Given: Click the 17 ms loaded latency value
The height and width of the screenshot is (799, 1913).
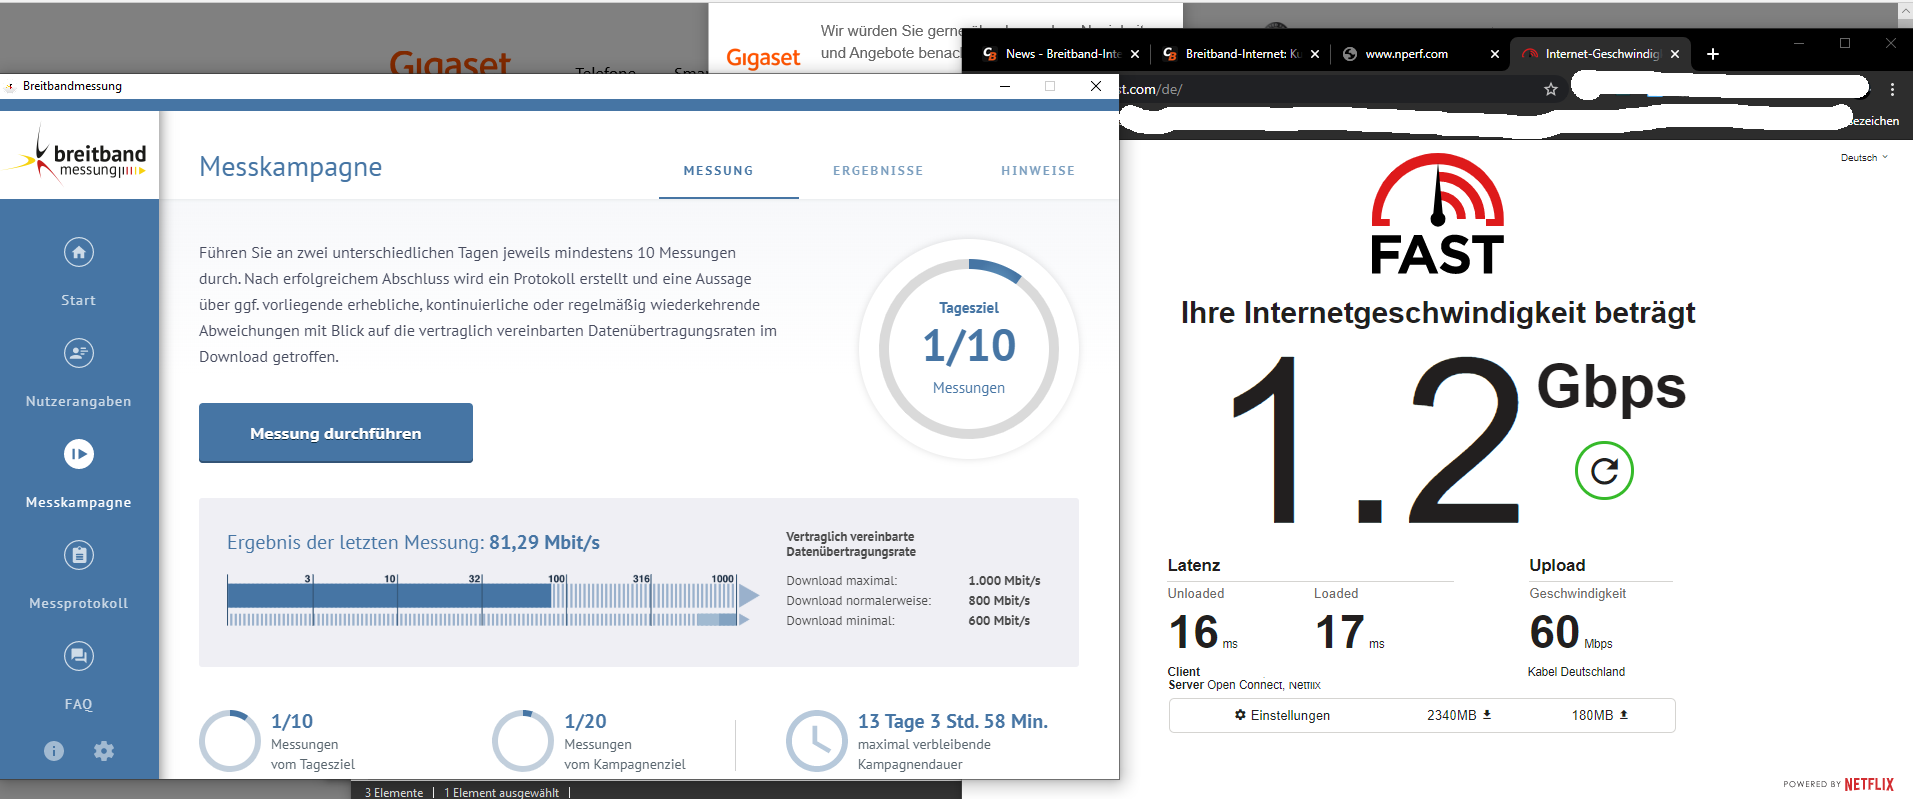Looking at the screenshot, I should [1350, 632].
